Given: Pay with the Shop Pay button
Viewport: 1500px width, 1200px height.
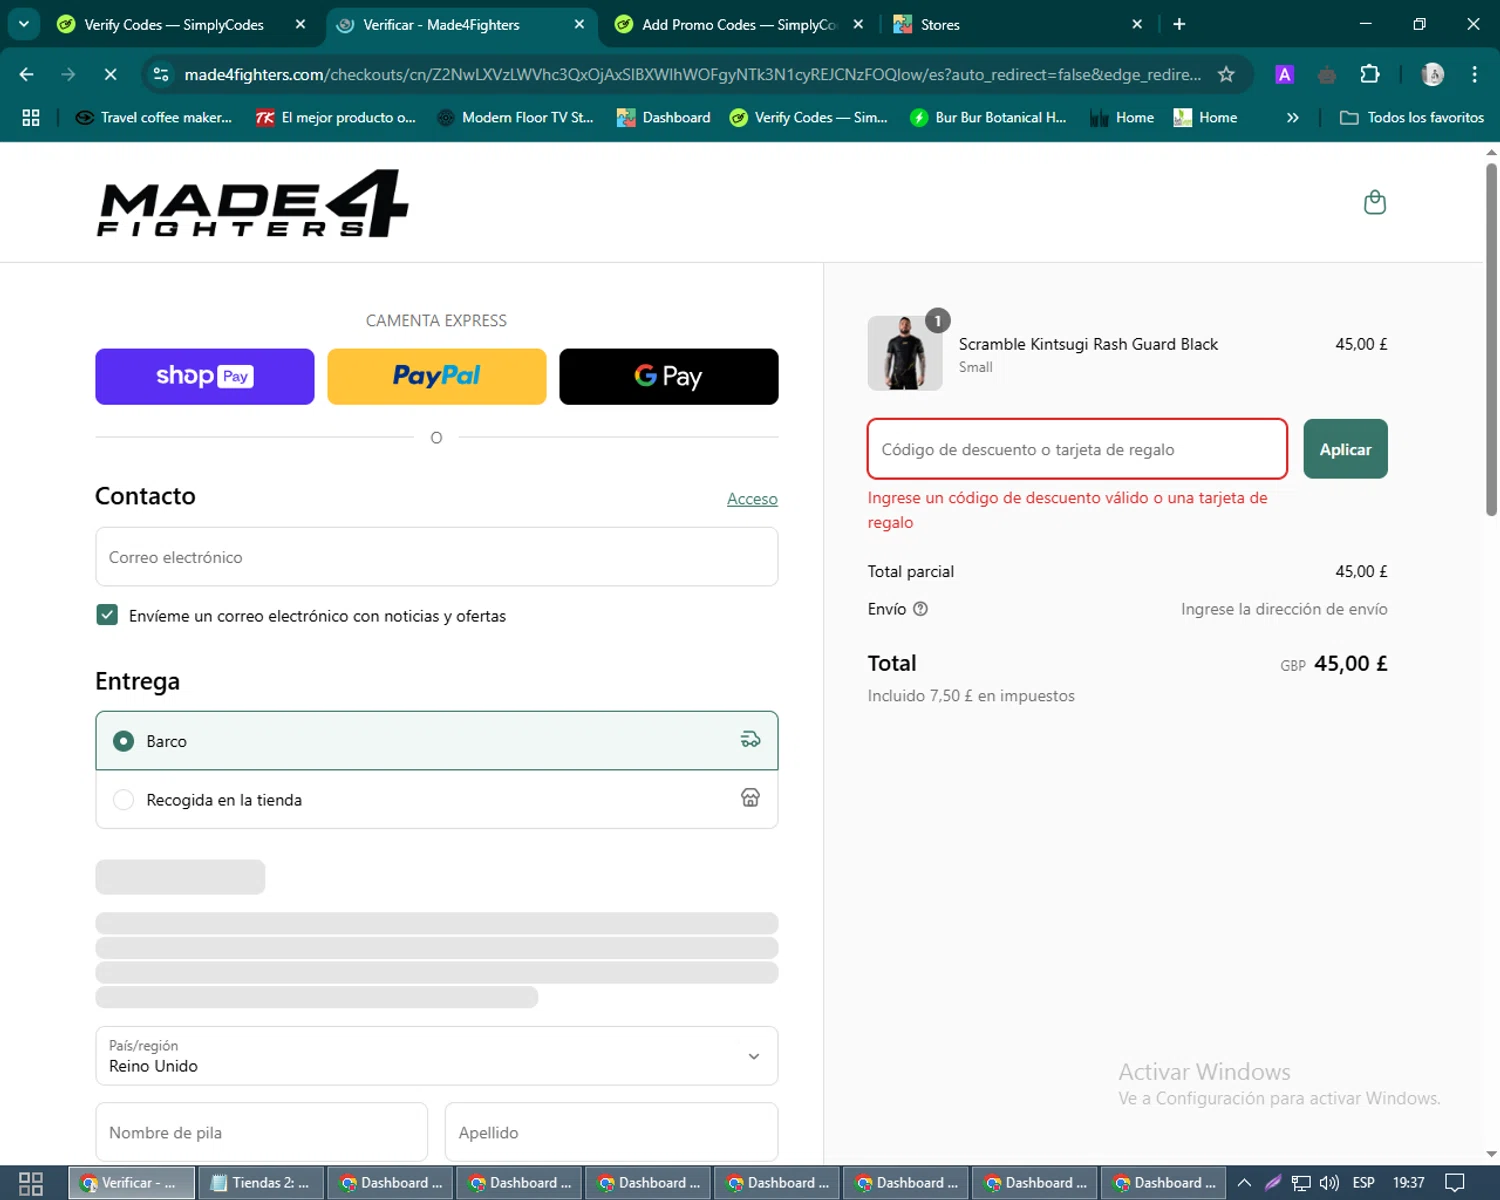Looking at the screenshot, I should [205, 376].
